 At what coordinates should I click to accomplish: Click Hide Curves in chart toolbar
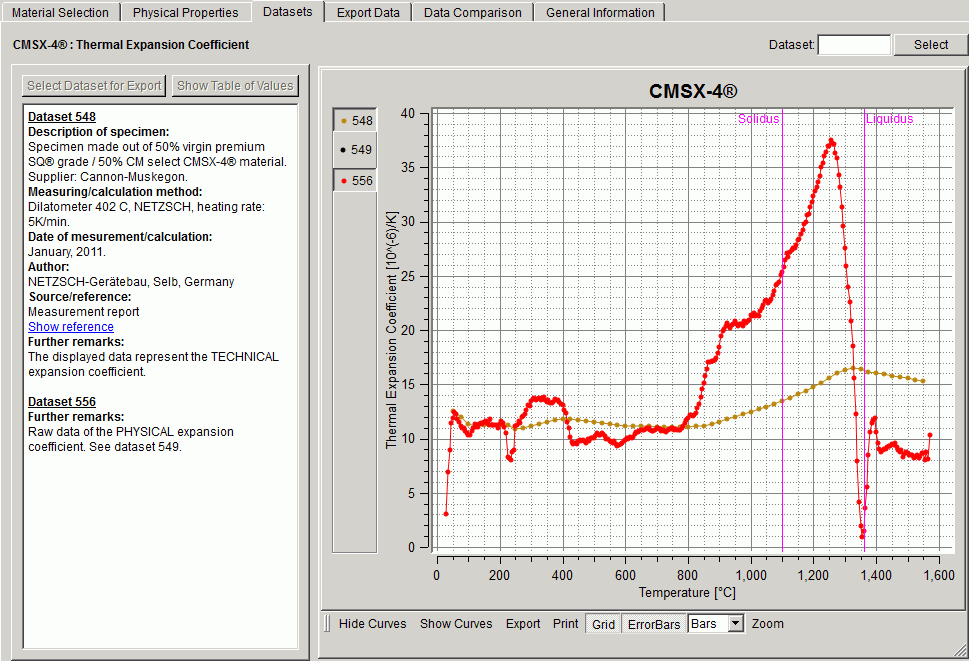coord(373,624)
